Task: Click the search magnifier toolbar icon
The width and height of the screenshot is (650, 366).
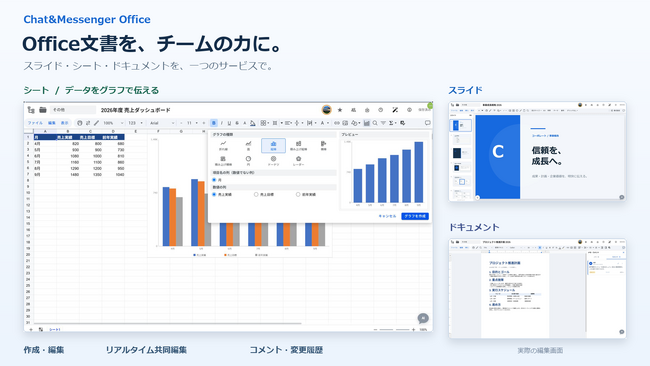Action: click(x=375, y=123)
